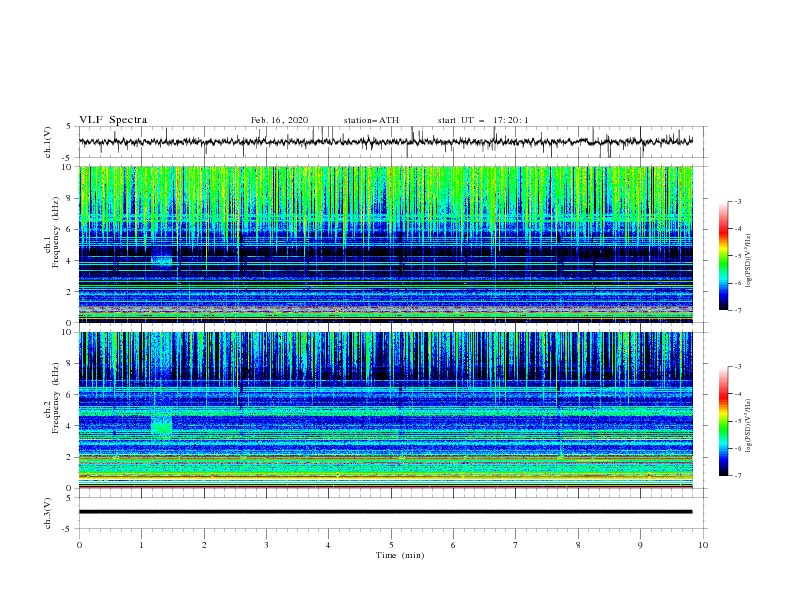Click the "6" kHz tick on ch.1 frequency axis
Image resolution: width=792 pixels, height=612 pixels.
click(71, 229)
